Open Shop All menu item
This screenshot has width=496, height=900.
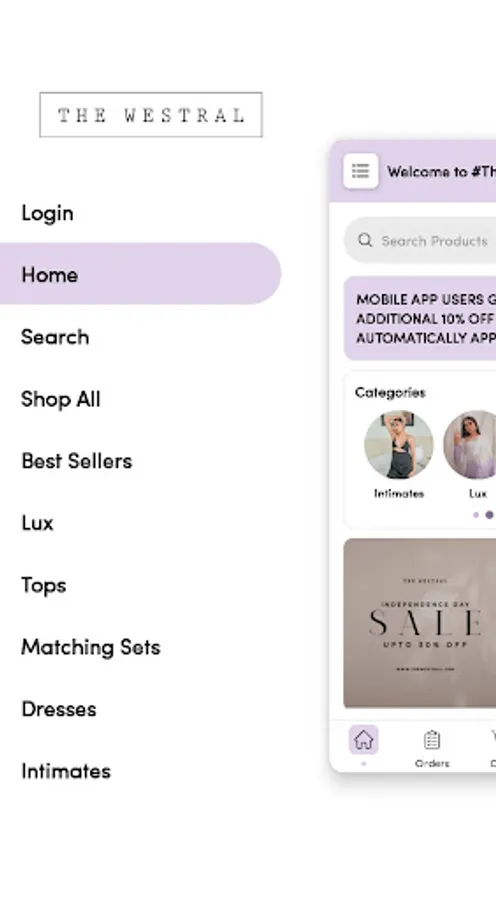(x=61, y=398)
